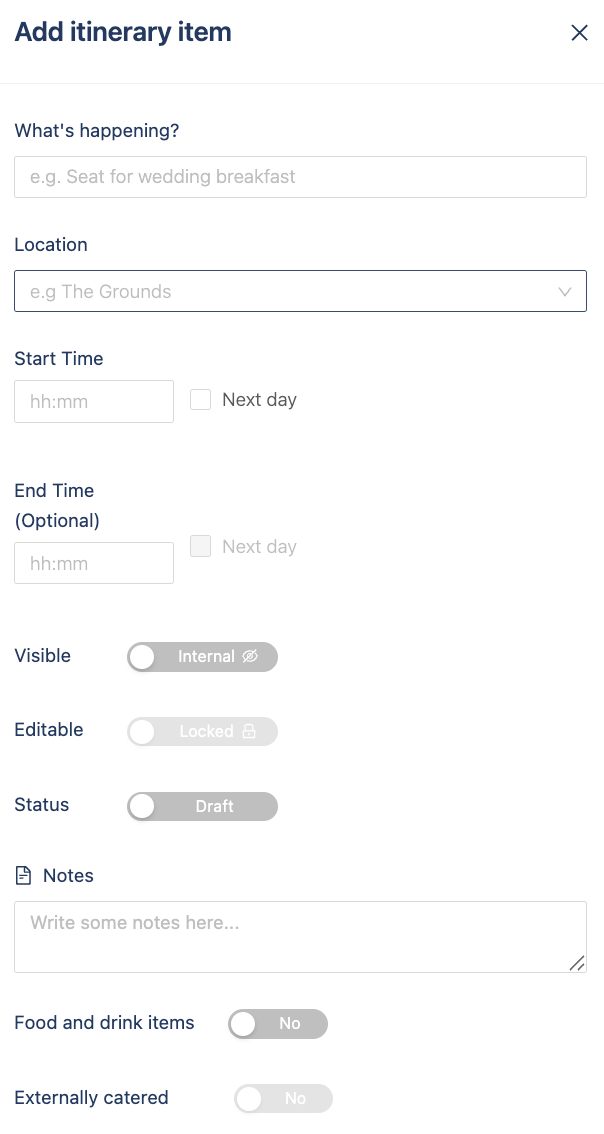
Task: Click the Notes textarea resize handle
Action: 577,963
